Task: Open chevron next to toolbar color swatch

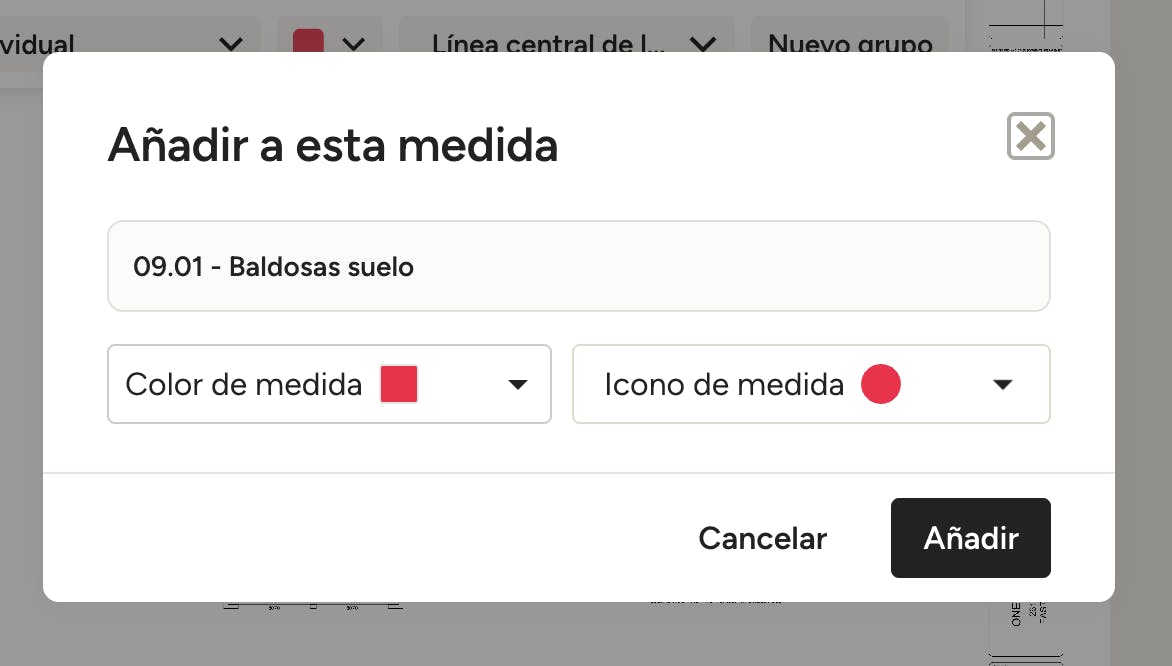Action: [x=354, y=45]
